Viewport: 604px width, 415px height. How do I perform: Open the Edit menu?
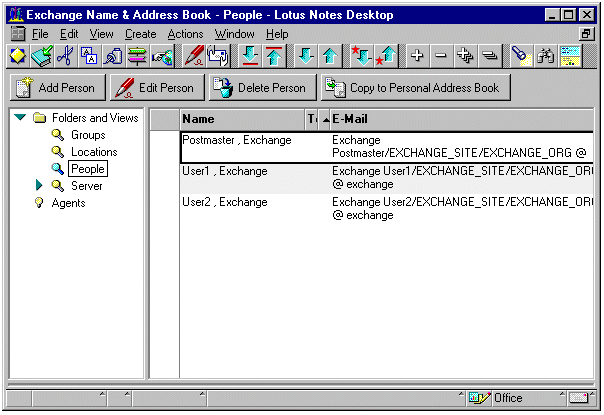click(69, 34)
